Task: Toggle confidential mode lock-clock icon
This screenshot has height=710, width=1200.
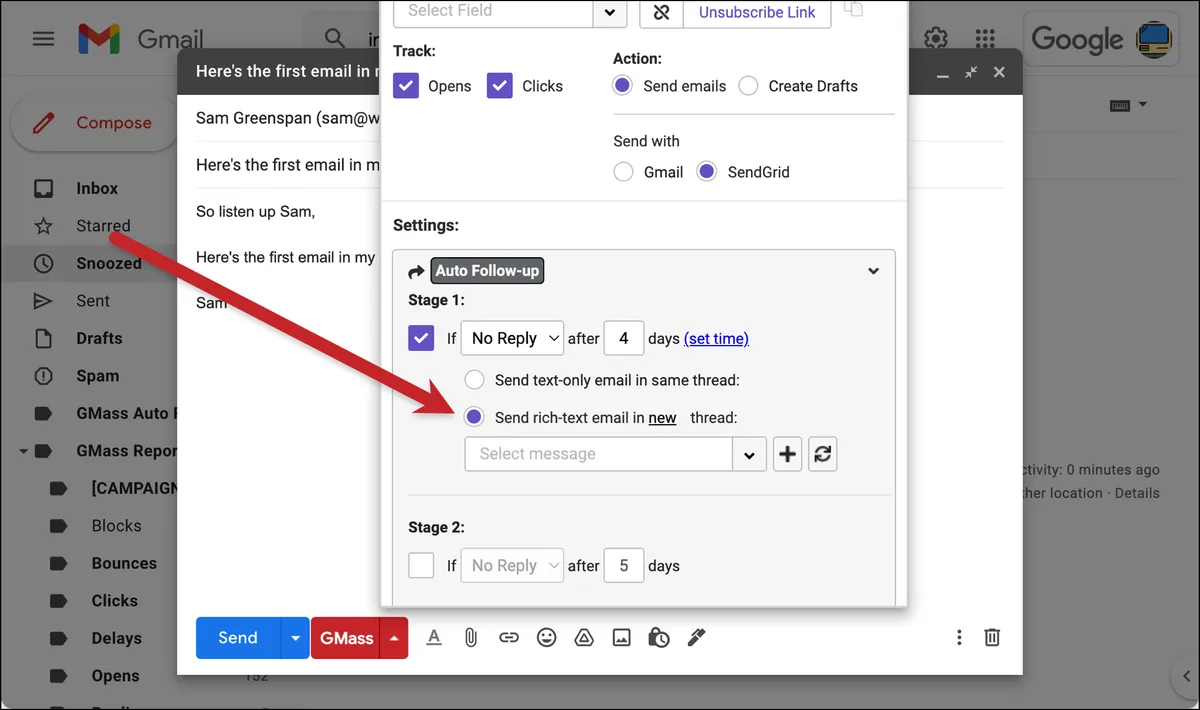Action: [x=658, y=637]
